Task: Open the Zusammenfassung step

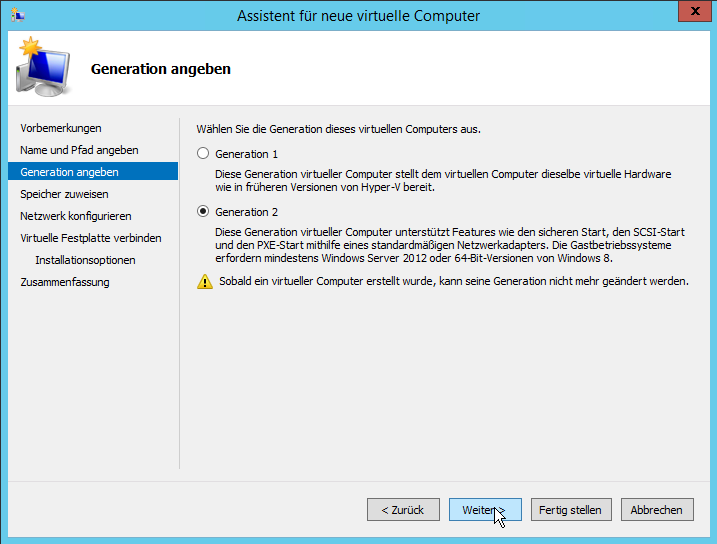Action: [65, 282]
